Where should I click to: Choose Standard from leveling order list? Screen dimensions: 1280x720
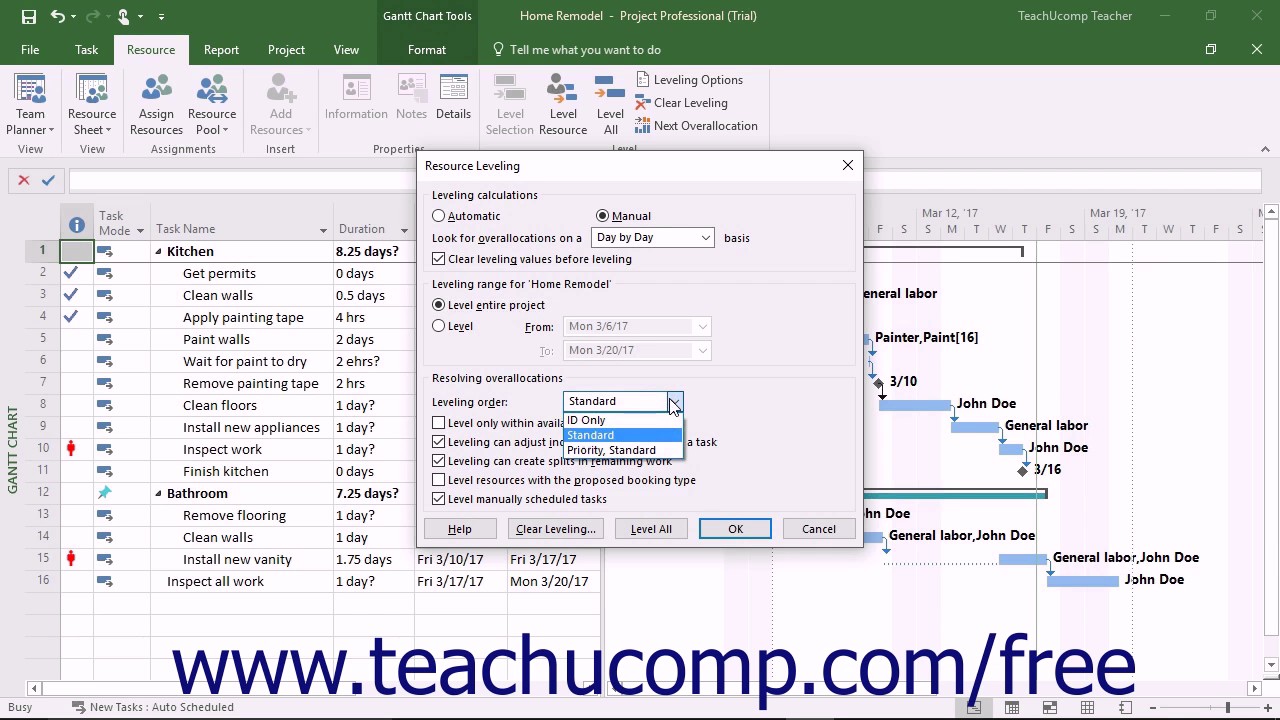(623, 435)
